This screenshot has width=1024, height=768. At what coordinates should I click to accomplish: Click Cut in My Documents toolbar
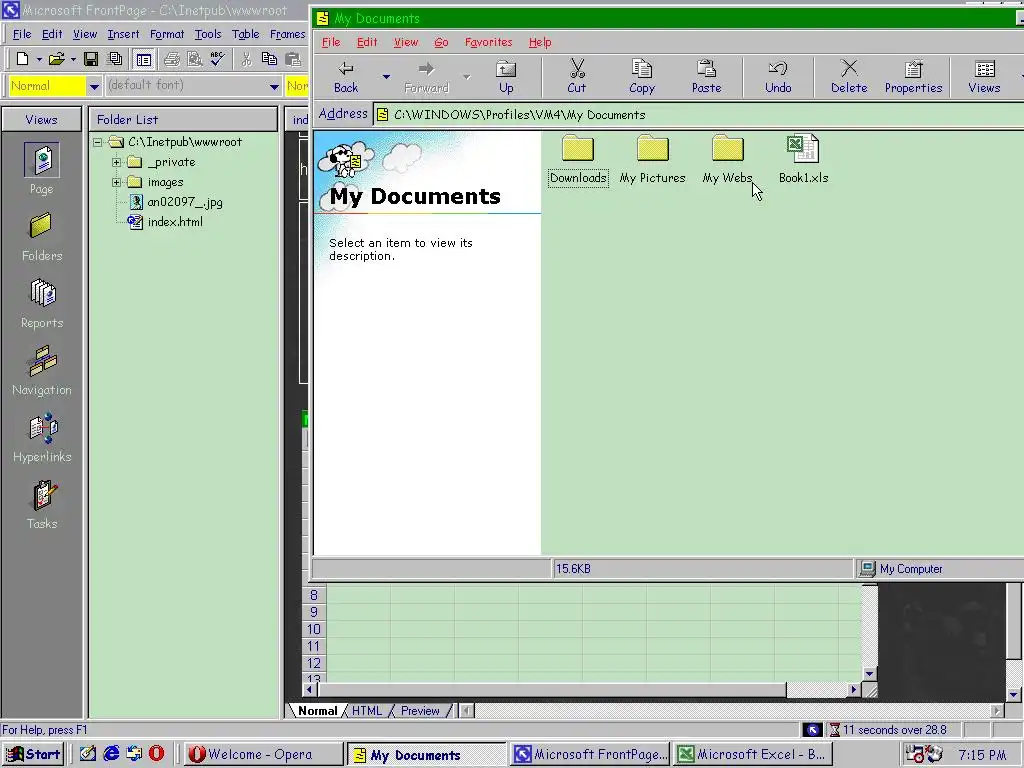point(577,77)
